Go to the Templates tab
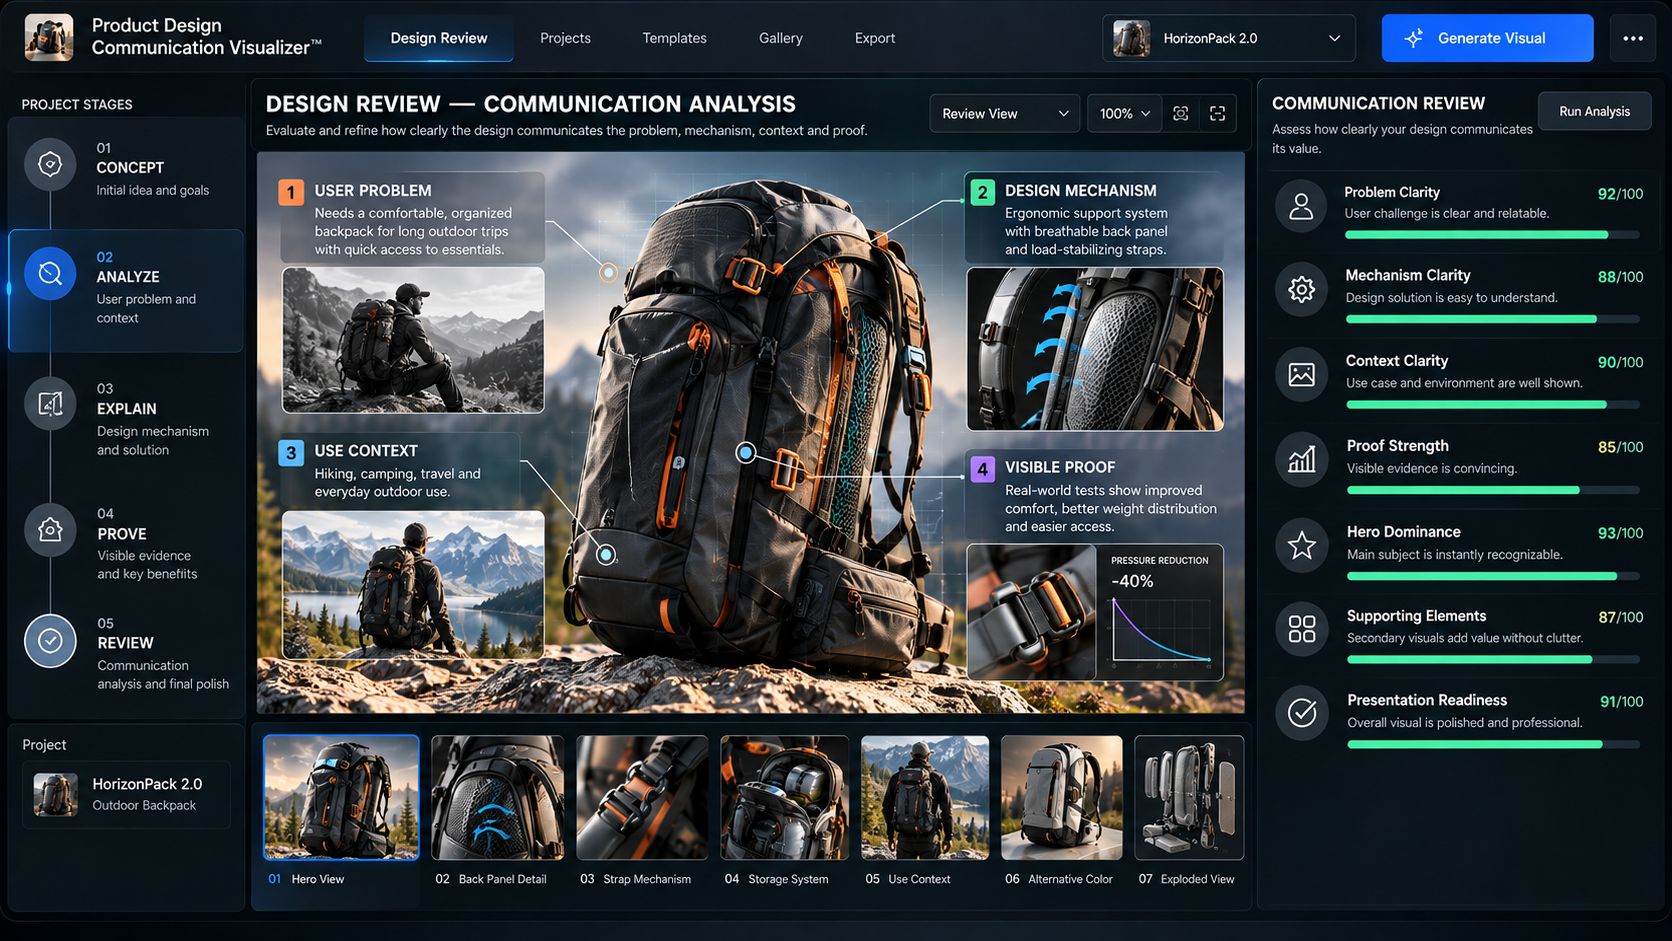The image size is (1672, 941). (674, 38)
